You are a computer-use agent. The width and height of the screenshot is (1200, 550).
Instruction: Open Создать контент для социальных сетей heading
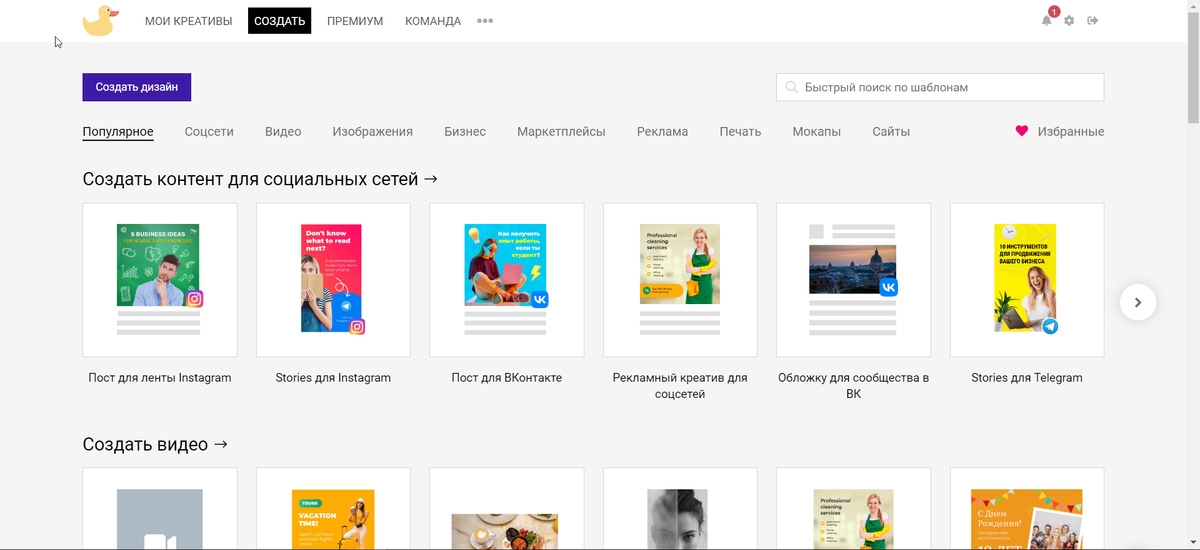[x=260, y=179]
